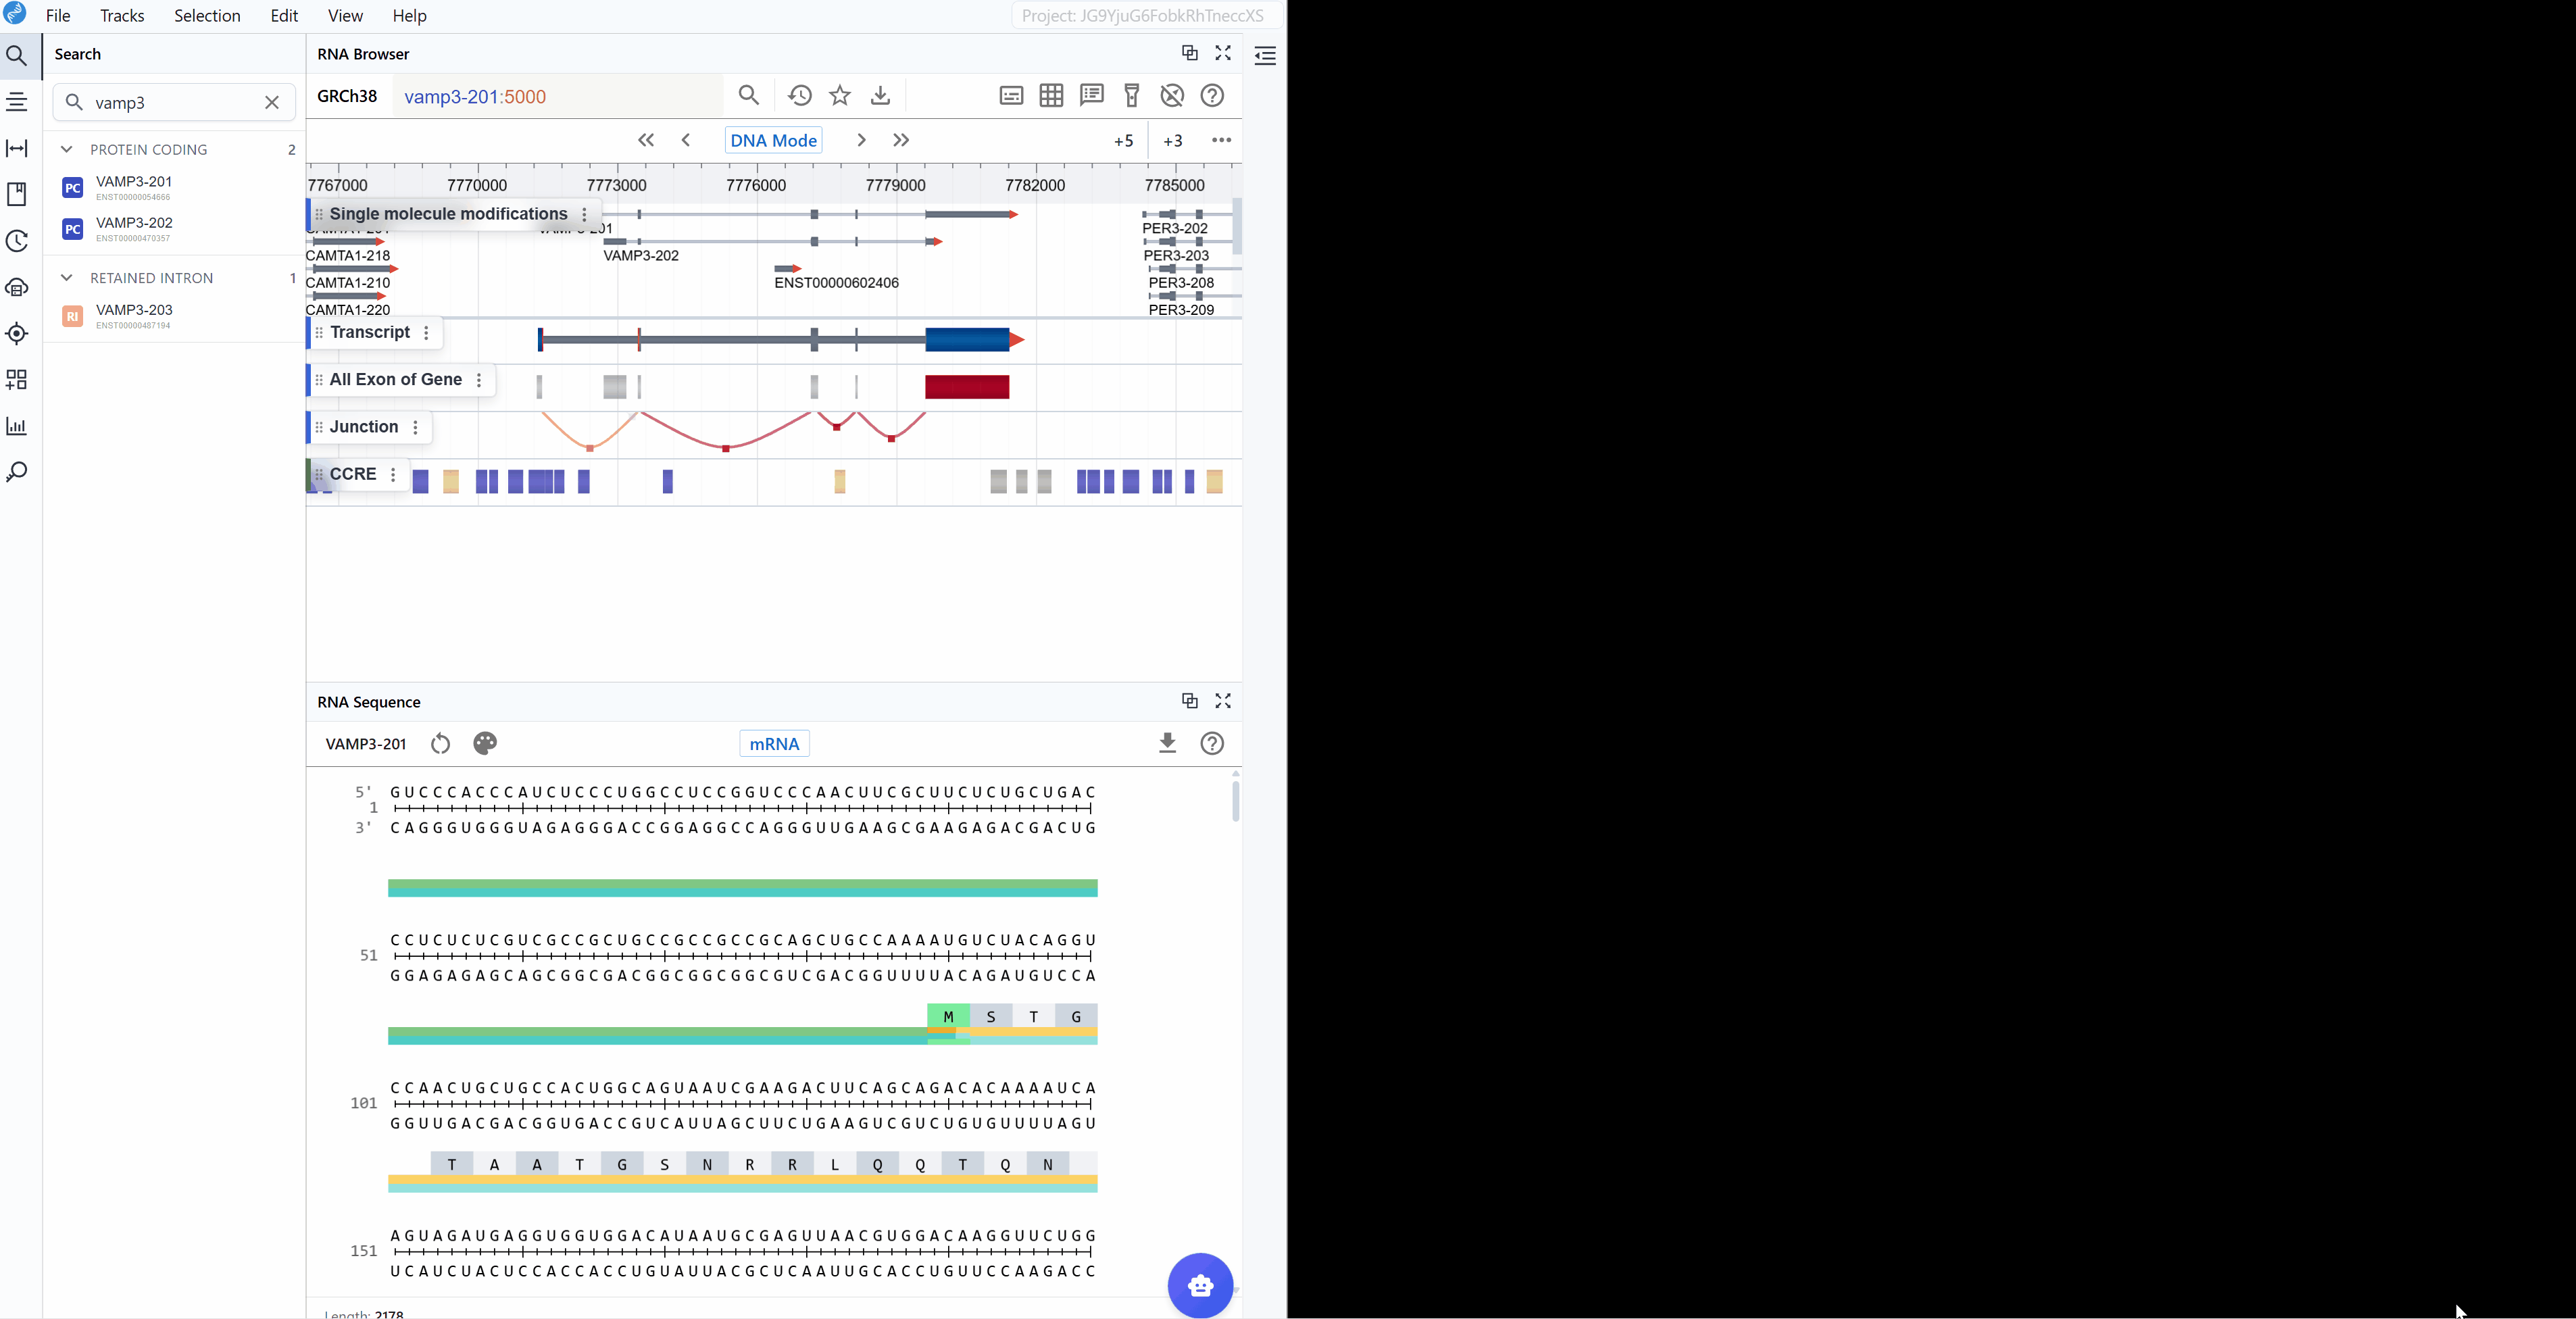Open the chatbot assistant button
The image size is (2576, 1319).
coord(1200,1285)
